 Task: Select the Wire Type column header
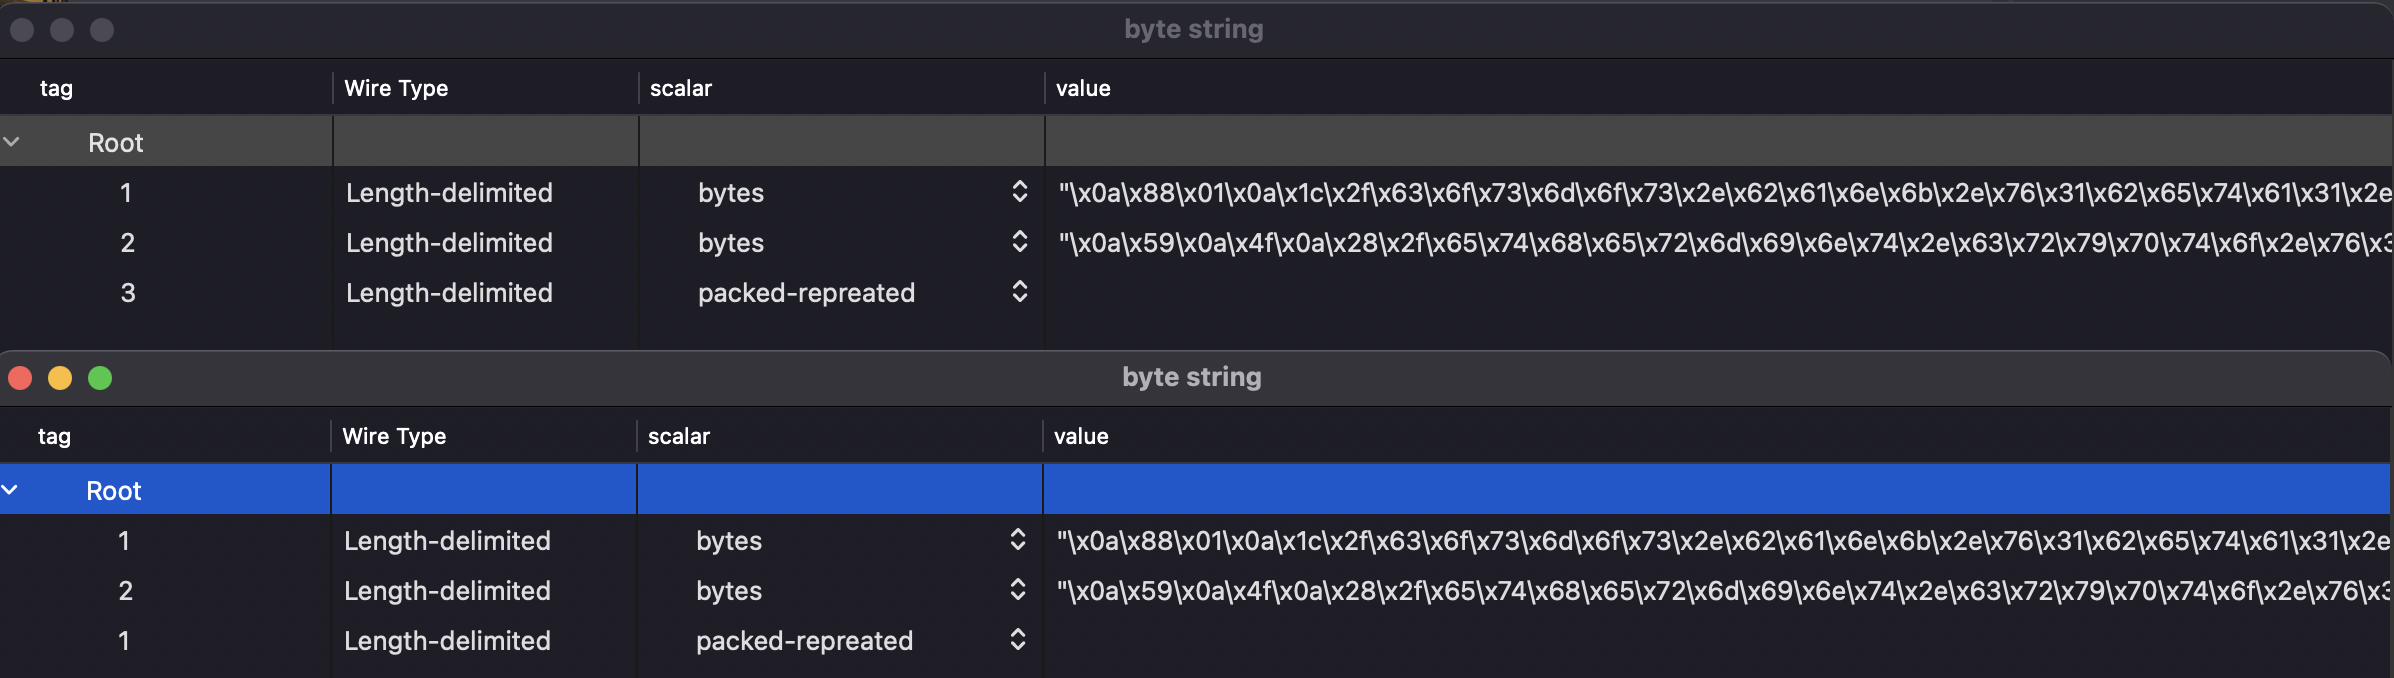point(395,88)
